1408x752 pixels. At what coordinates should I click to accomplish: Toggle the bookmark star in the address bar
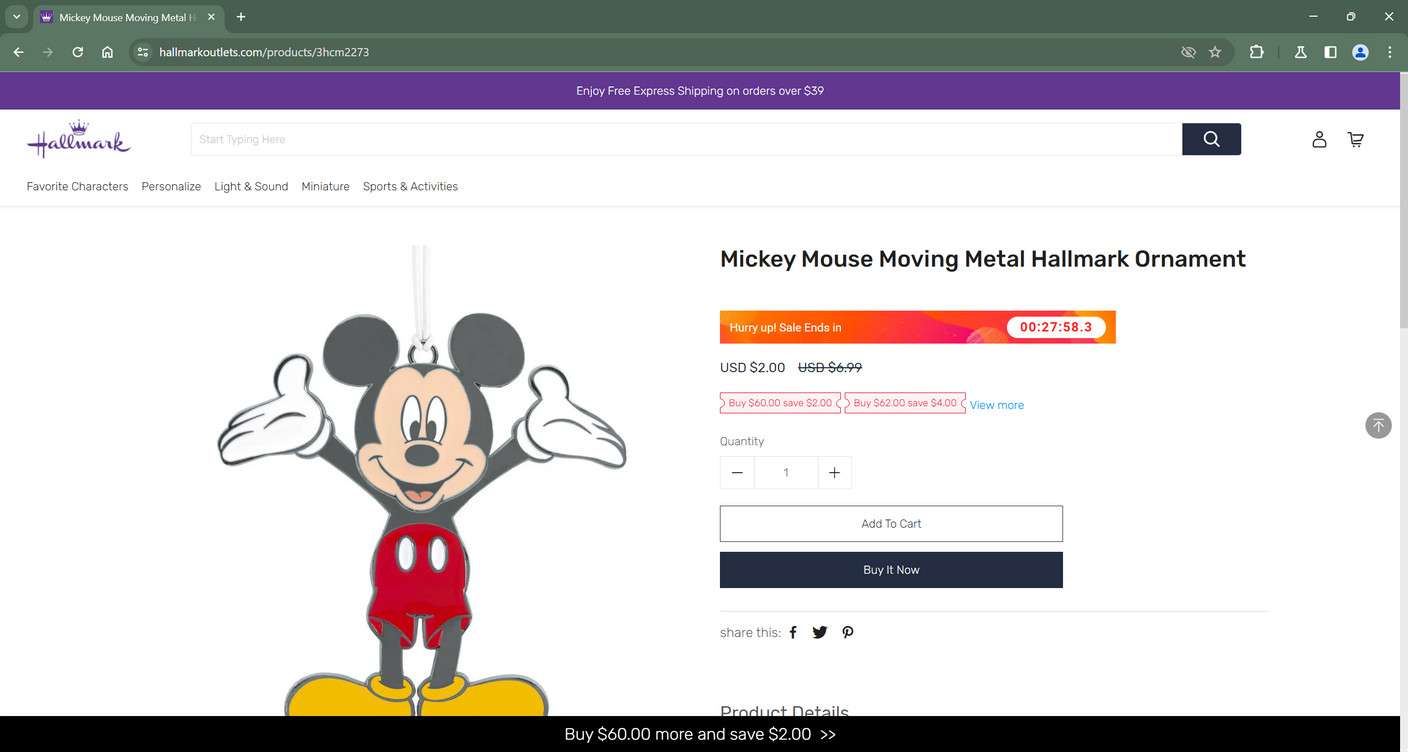click(x=1214, y=52)
